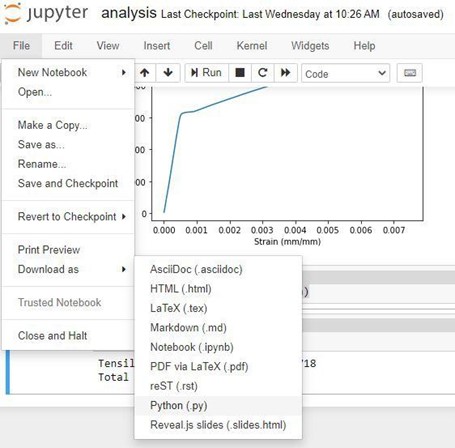Viewport: 455px width, 448px height.
Task: Choose Save as... in the File menu
Action: (x=68, y=144)
